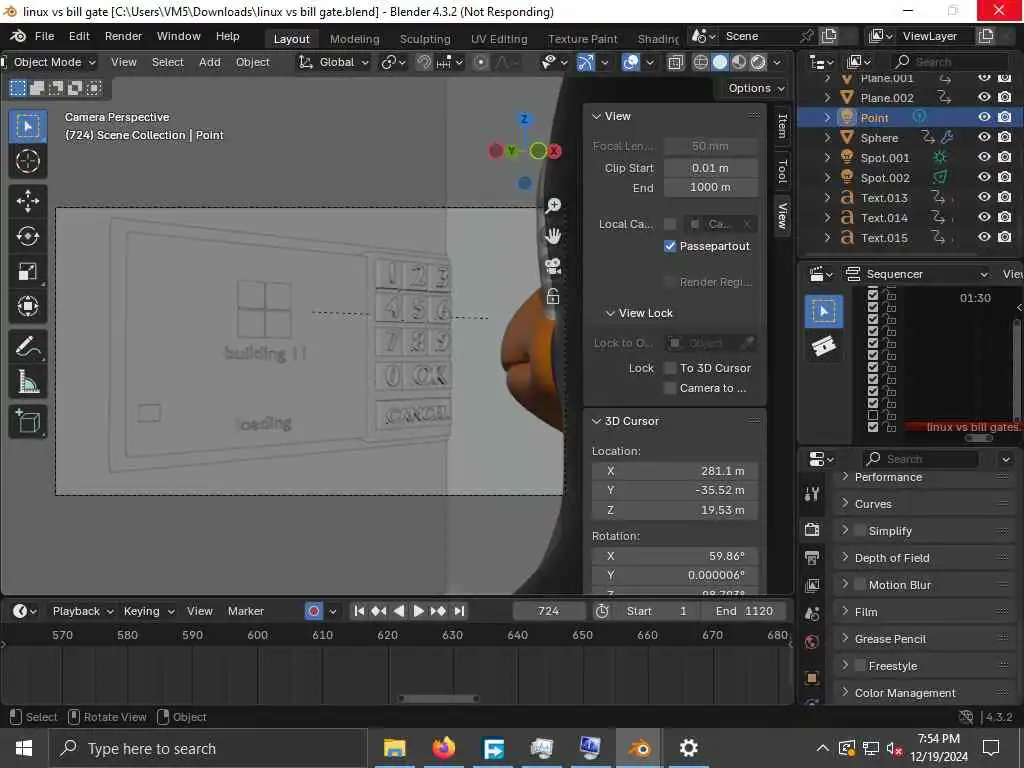Switch to the Modeling workspace tab
Image resolution: width=1024 pixels, height=768 pixels.
pyautogui.click(x=354, y=39)
